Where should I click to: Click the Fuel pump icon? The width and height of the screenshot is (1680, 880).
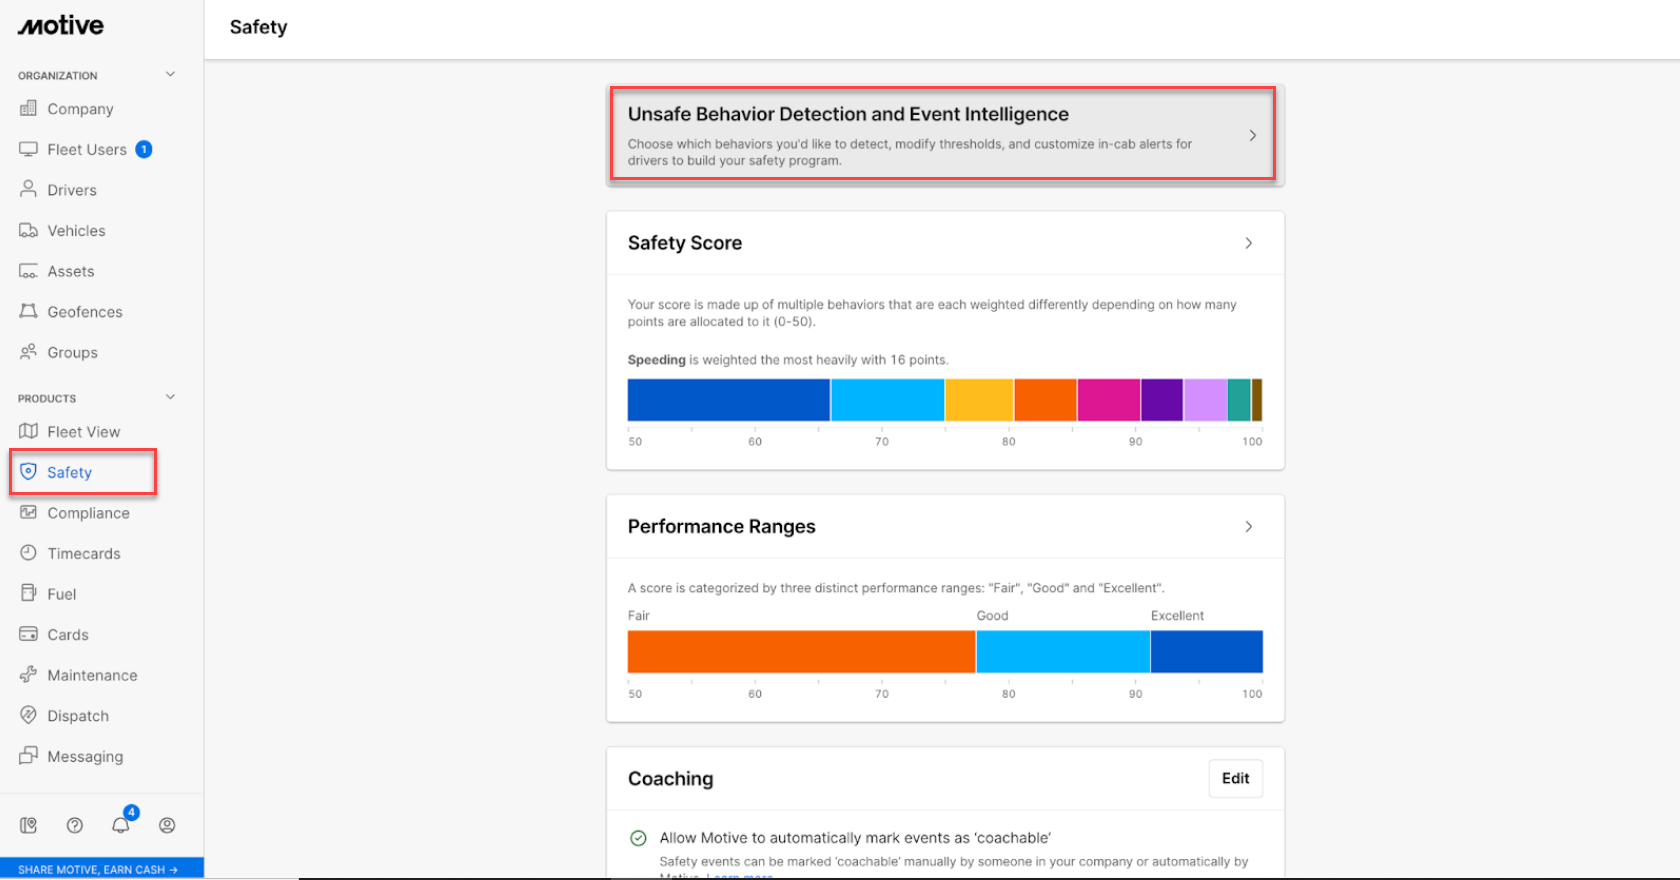(x=28, y=593)
